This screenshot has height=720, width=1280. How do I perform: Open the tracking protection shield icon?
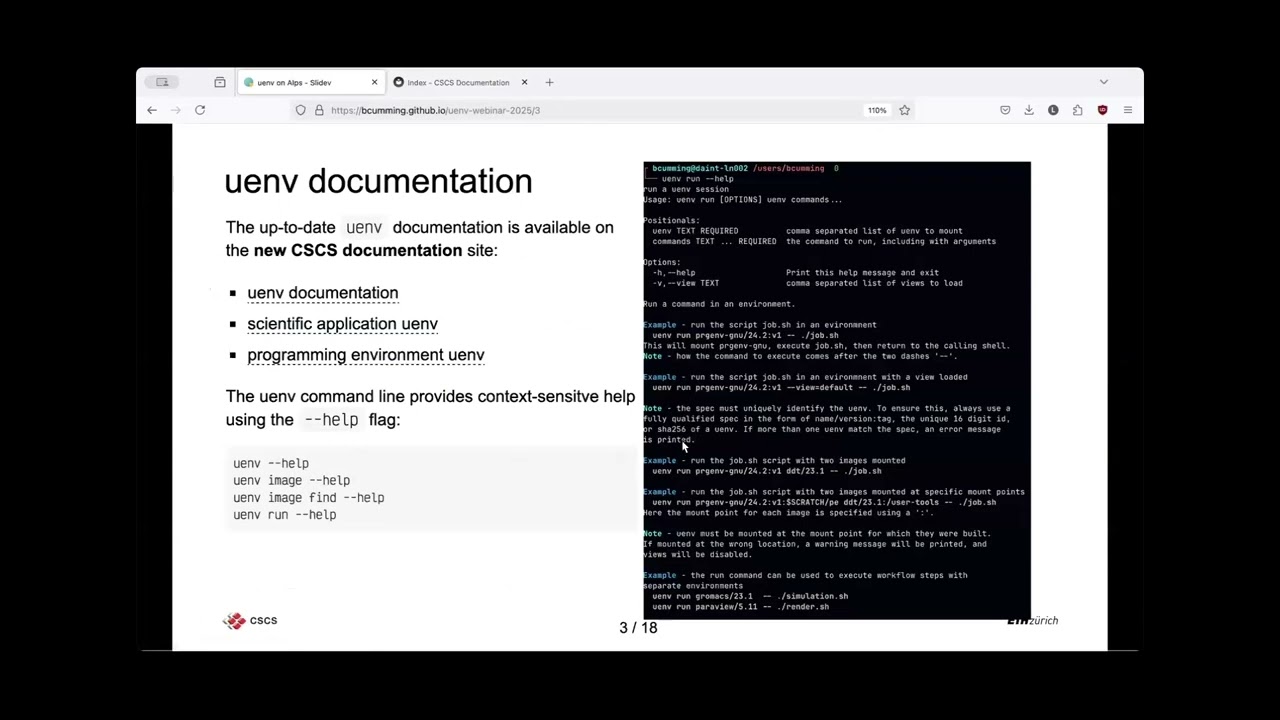click(300, 110)
